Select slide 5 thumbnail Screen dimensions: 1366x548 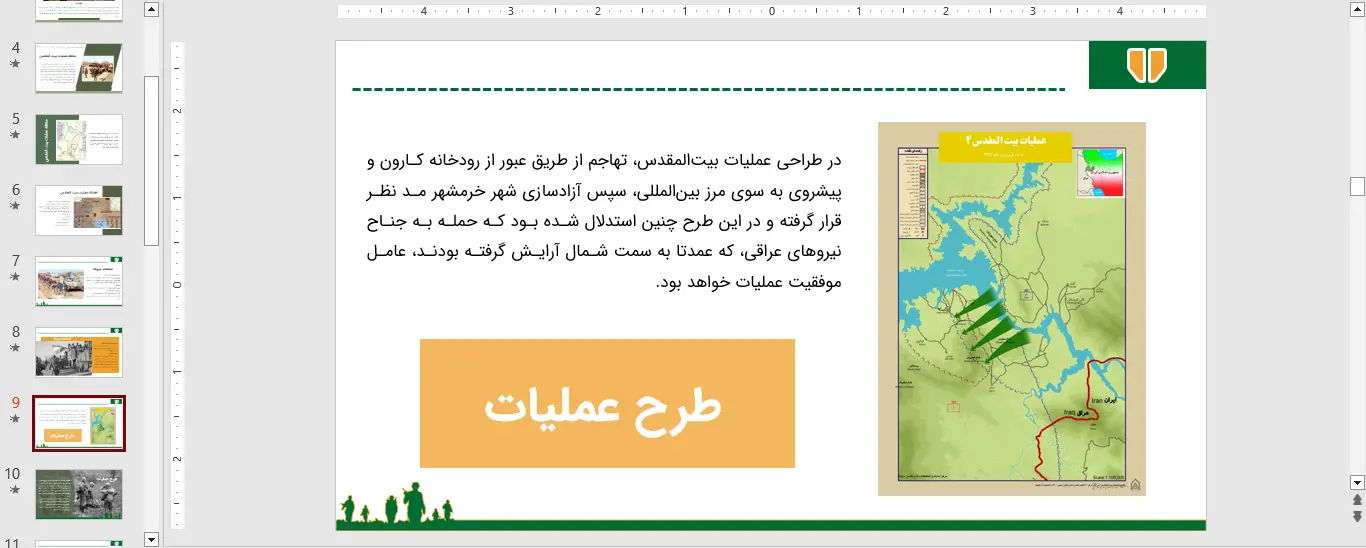tap(79, 139)
